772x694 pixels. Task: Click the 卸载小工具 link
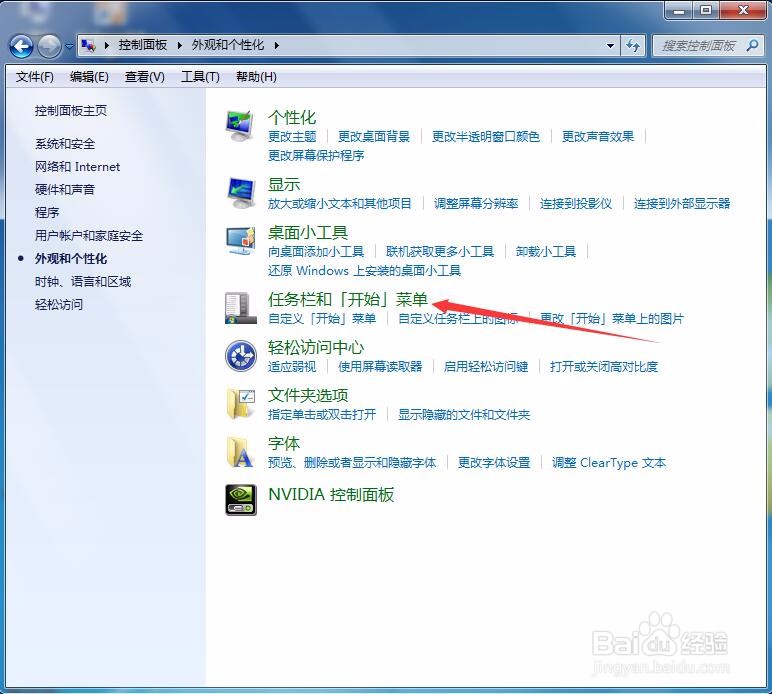click(546, 252)
